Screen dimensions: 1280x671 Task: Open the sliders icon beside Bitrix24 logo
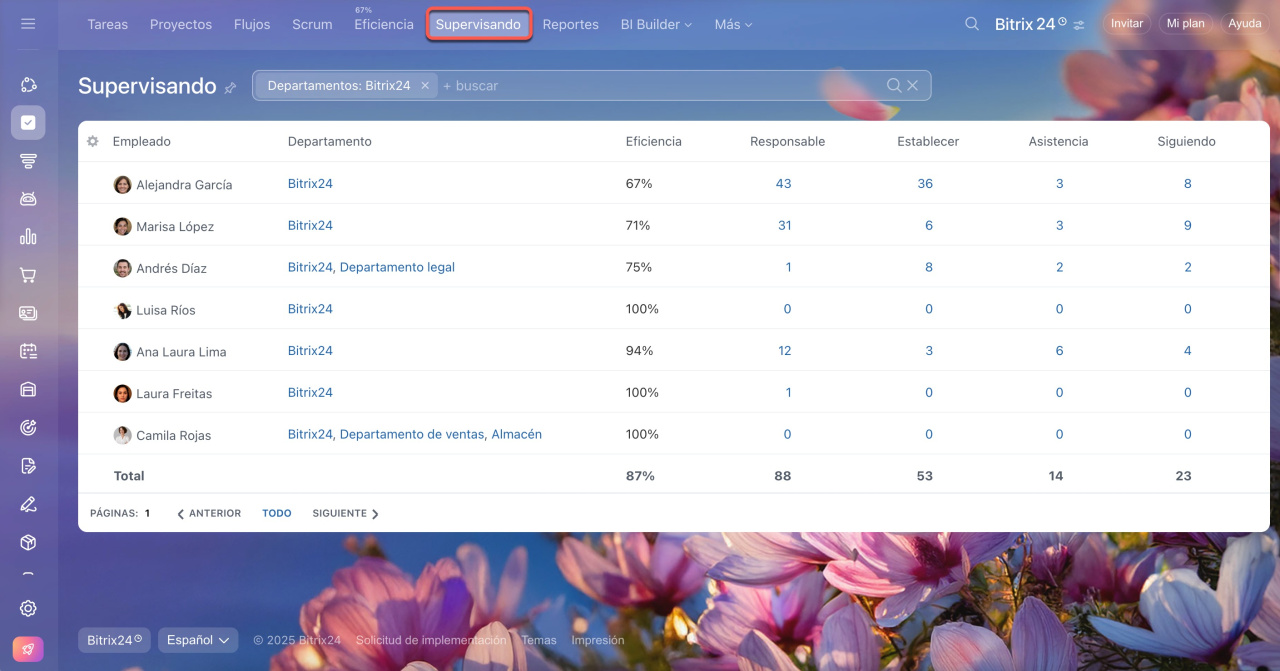coord(1079,25)
